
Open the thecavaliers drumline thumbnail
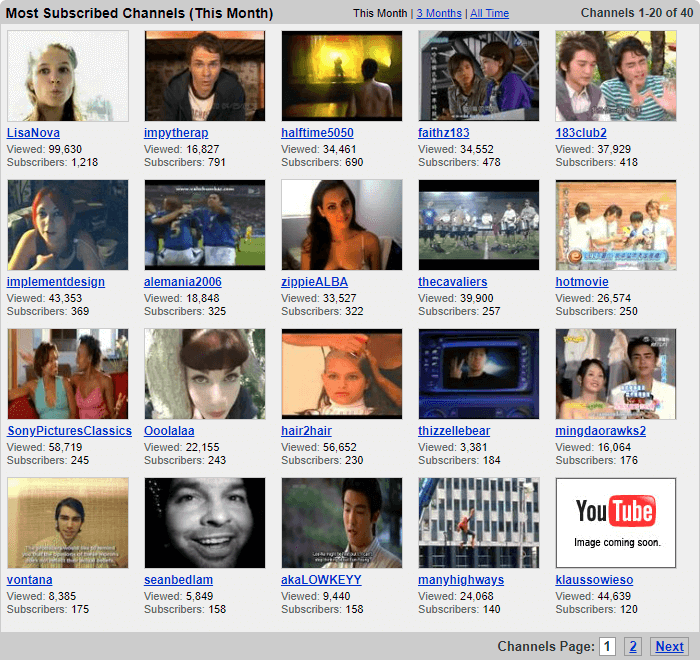point(479,225)
